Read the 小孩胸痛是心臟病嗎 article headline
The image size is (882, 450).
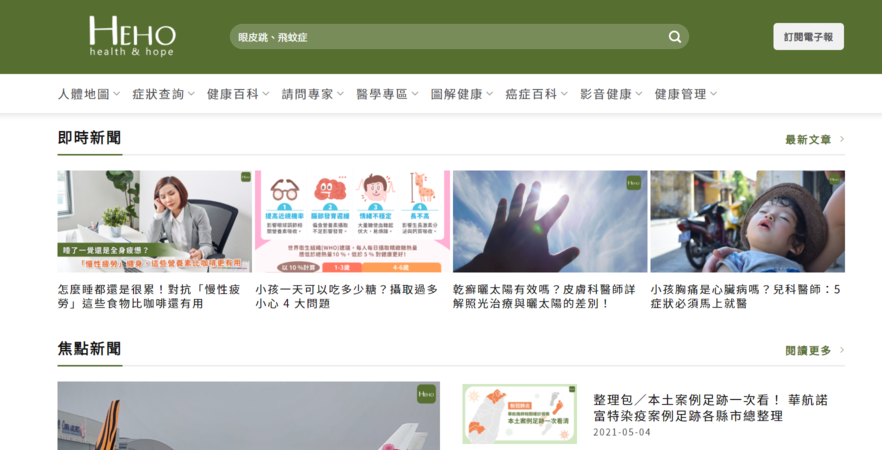coord(746,296)
